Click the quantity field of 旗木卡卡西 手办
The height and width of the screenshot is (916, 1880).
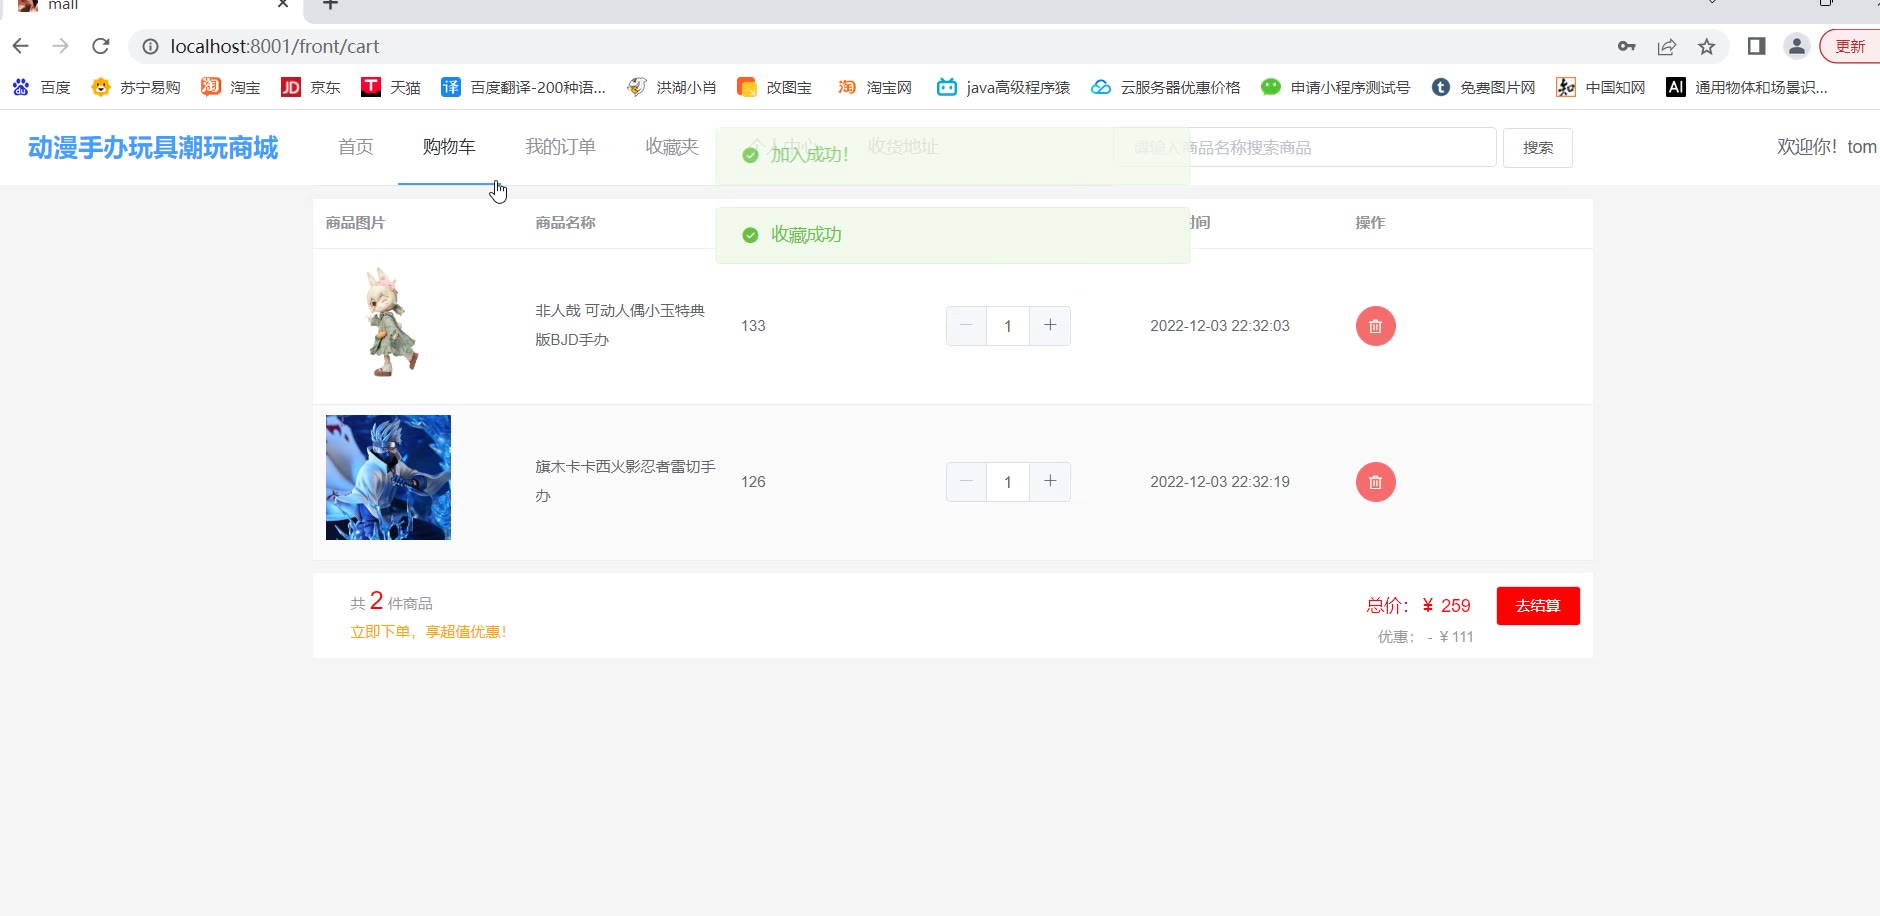point(1008,482)
